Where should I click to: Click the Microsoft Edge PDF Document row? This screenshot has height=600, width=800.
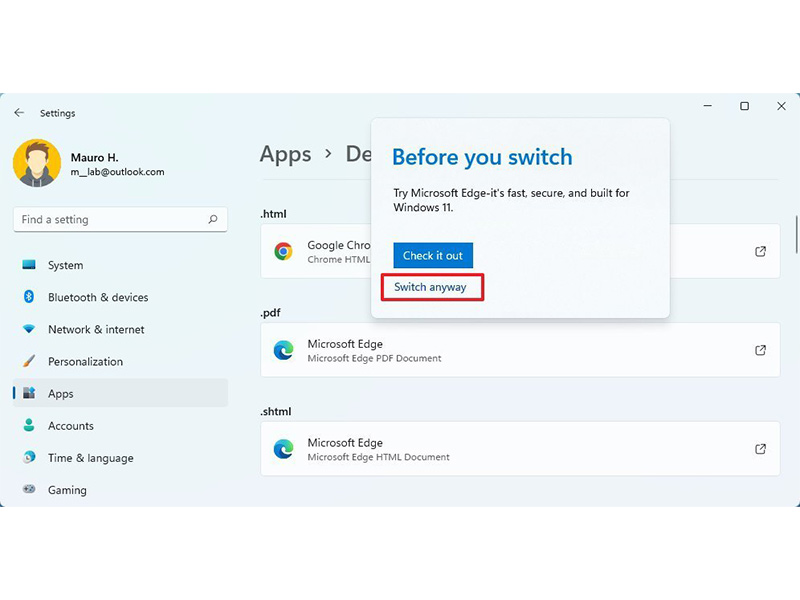tap(520, 350)
